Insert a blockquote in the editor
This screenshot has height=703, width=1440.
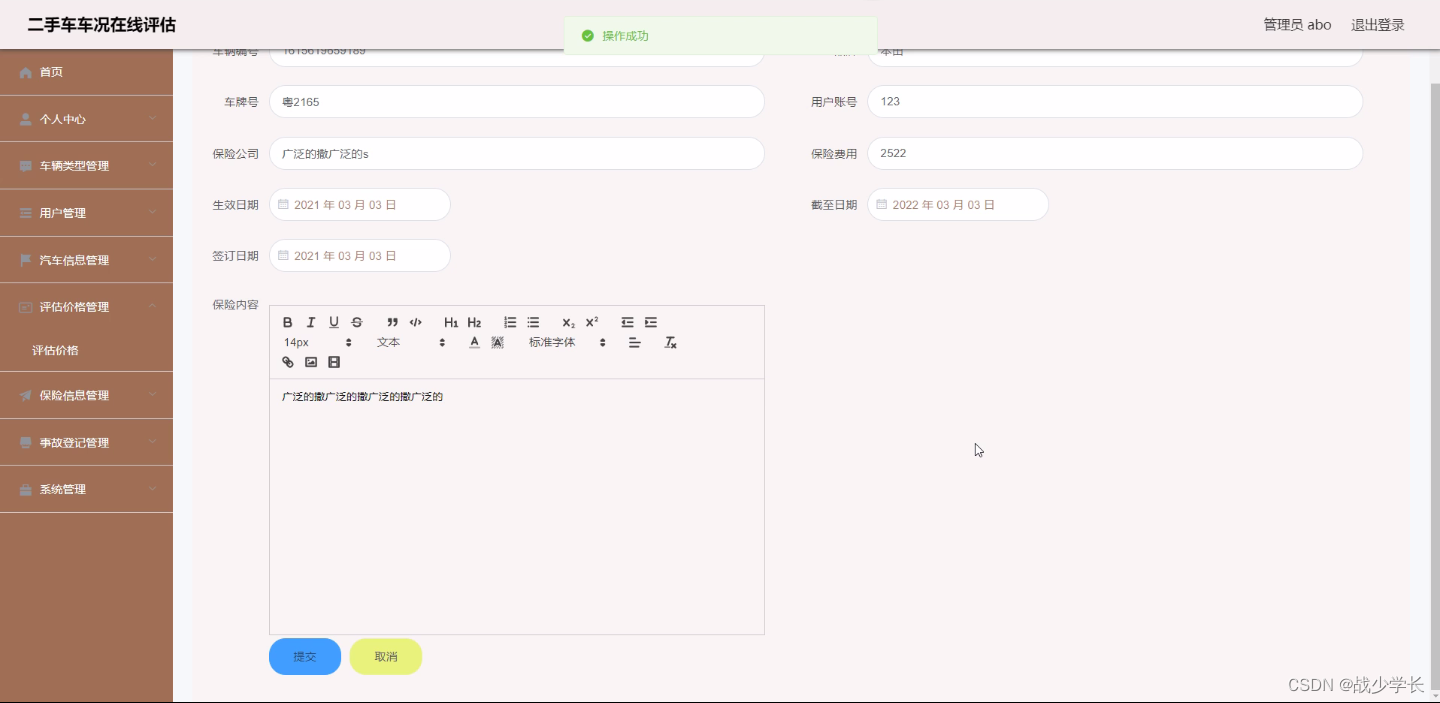coord(391,321)
